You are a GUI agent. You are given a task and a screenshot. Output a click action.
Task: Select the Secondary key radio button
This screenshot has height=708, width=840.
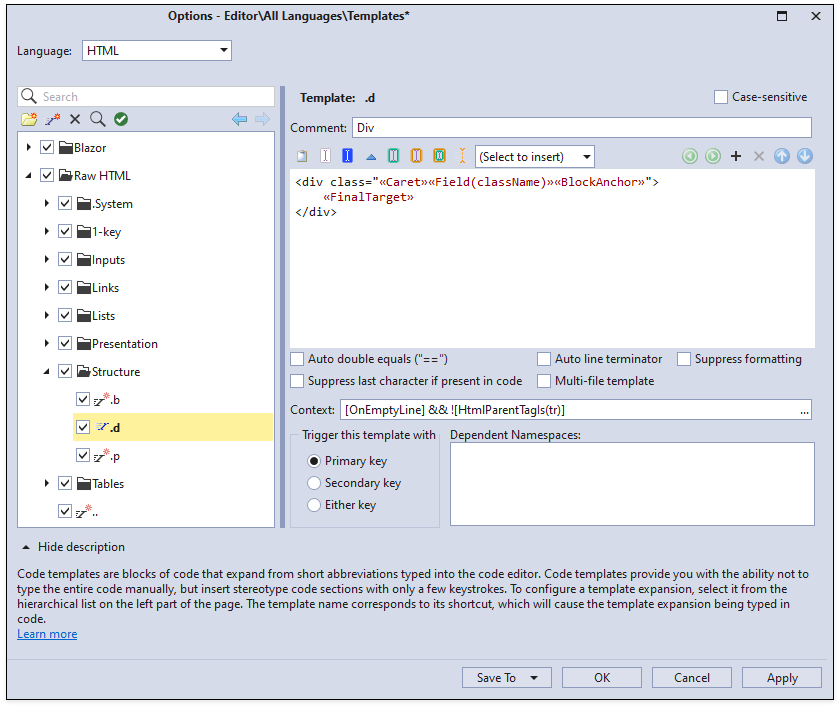point(314,483)
